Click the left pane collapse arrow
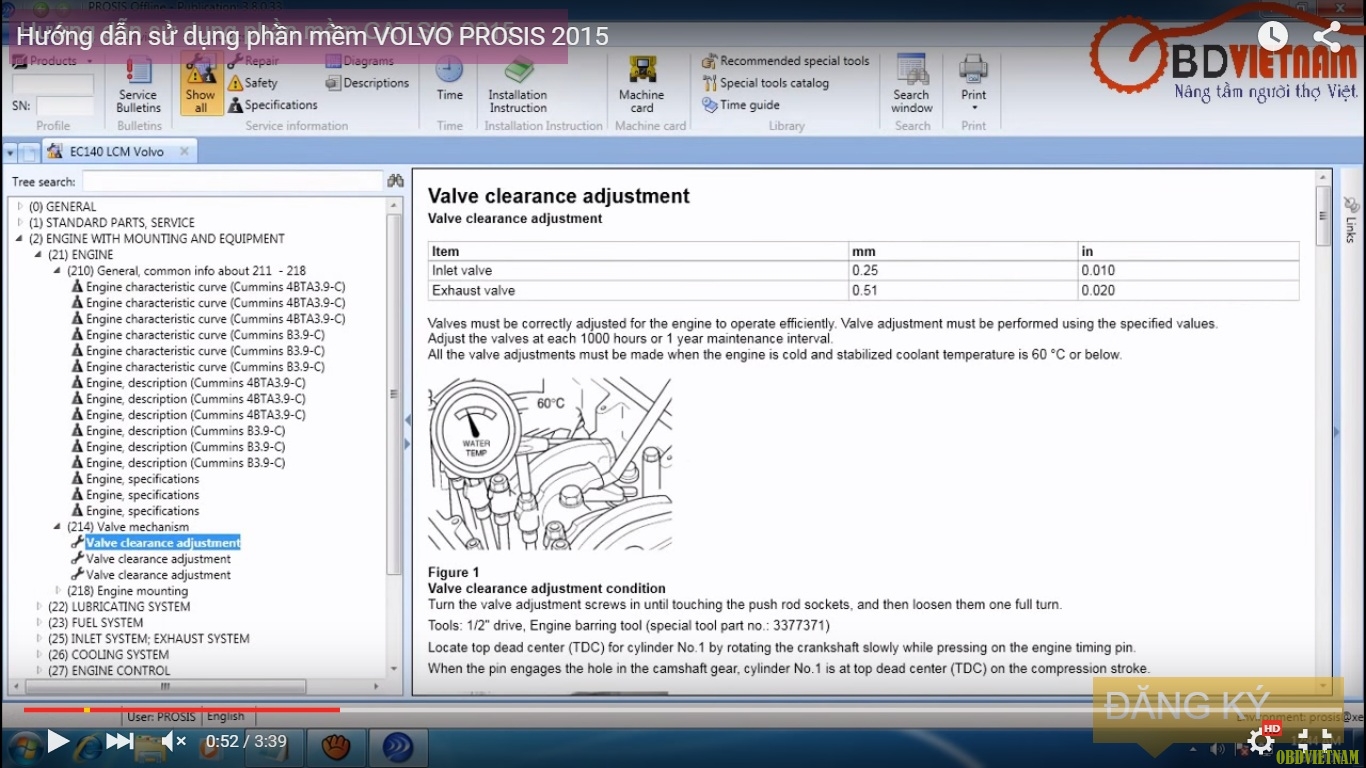1366x768 pixels. point(408,420)
